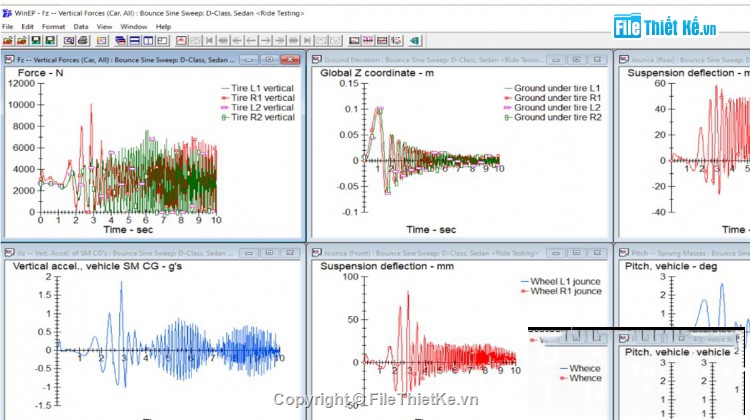Activate the Jounce (Front) window title bar
This screenshot has height=420, width=750.
pos(459,253)
